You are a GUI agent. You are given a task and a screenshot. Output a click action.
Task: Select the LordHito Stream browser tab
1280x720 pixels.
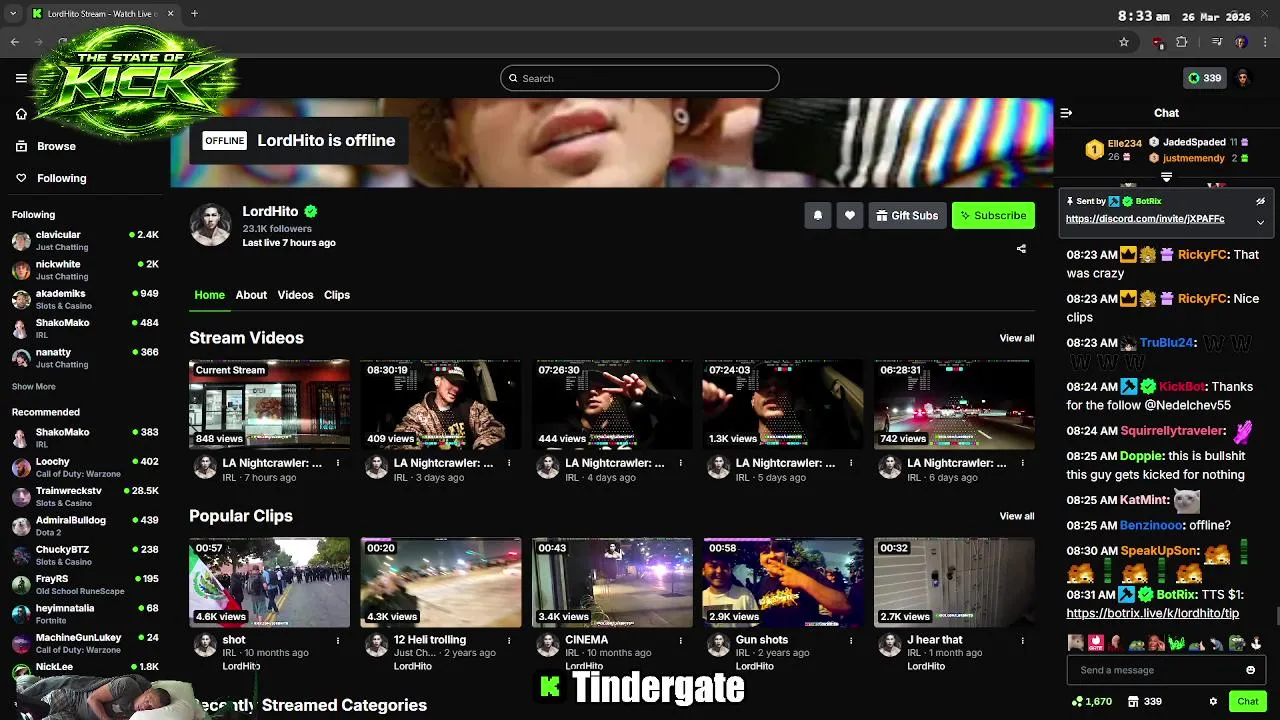click(x=102, y=14)
